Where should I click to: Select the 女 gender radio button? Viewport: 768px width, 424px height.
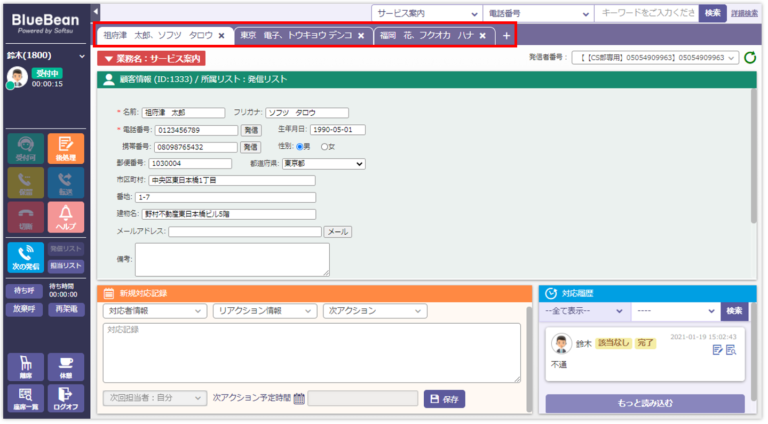click(323, 146)
